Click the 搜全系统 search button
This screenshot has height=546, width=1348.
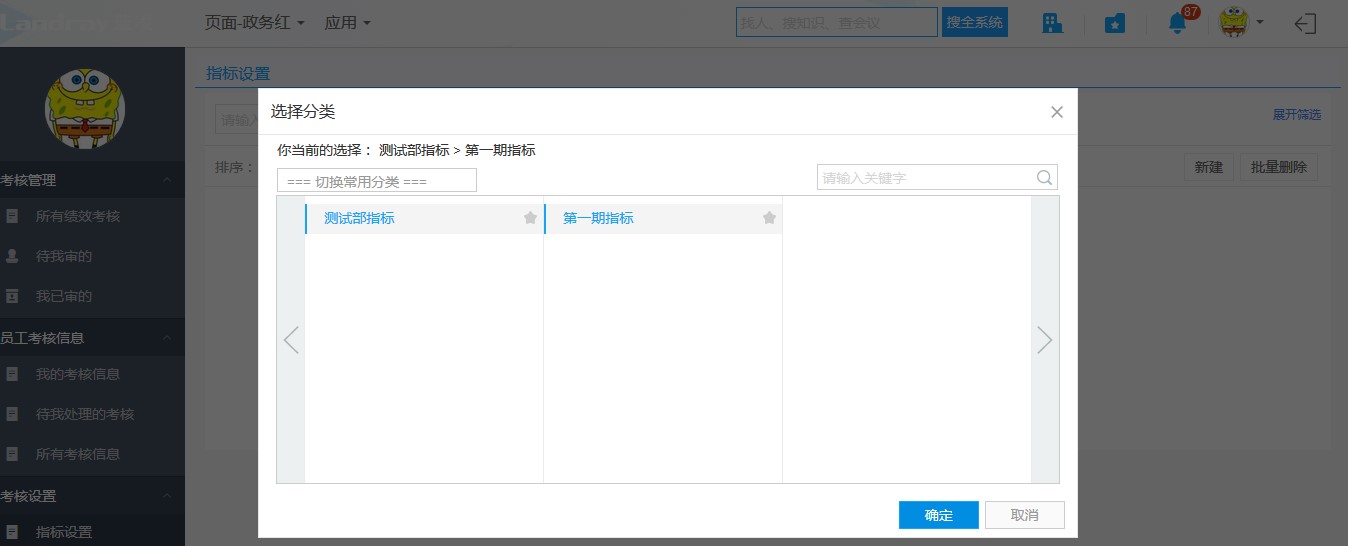point(975,22)
